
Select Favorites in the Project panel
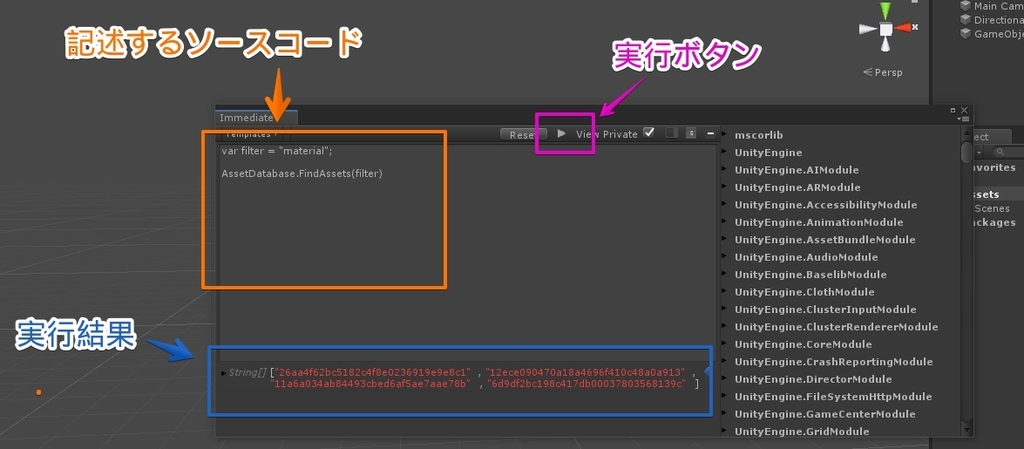pos(993,167)
